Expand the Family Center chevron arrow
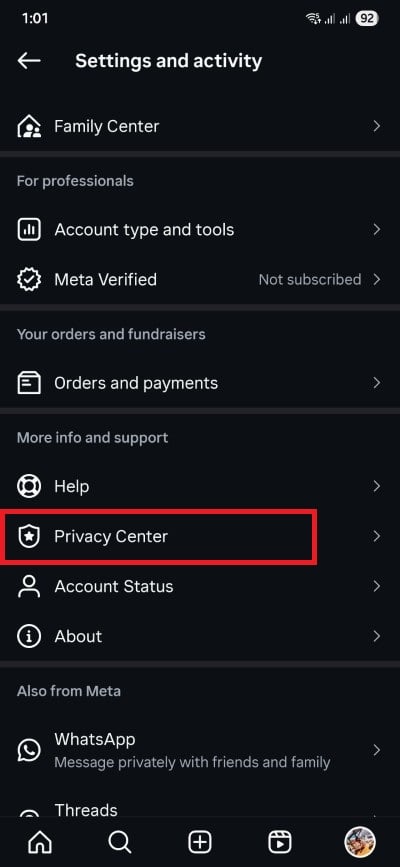The image size is (400, 867). click(x=377, y=127)
